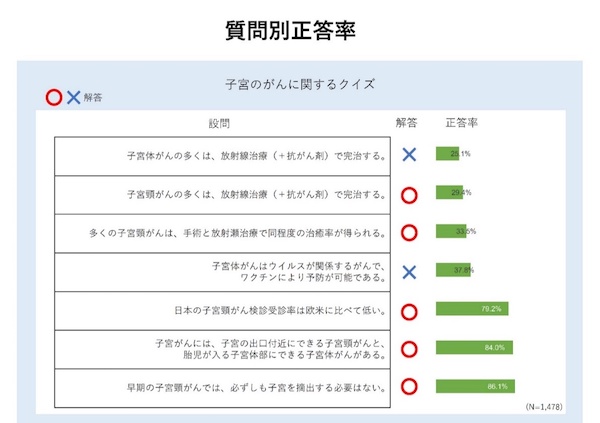Image resolution: width=600 pixels, height=423 pixels.
Task: Click the green 86.1% accuracy bar
Action: click(474, 387)
